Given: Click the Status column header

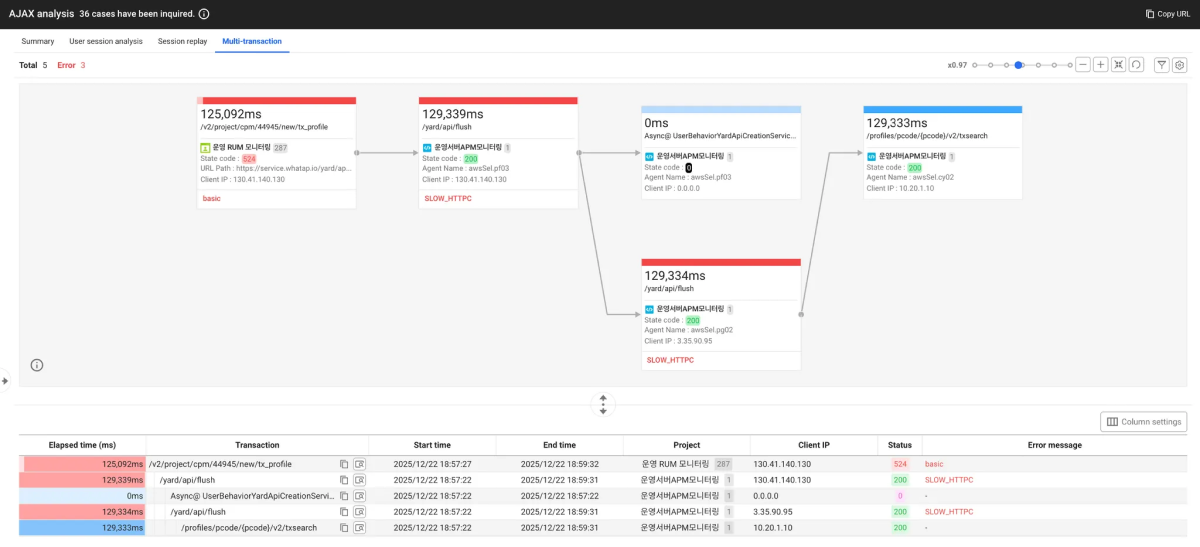Looking at the screenshot, I should (900, 445).
